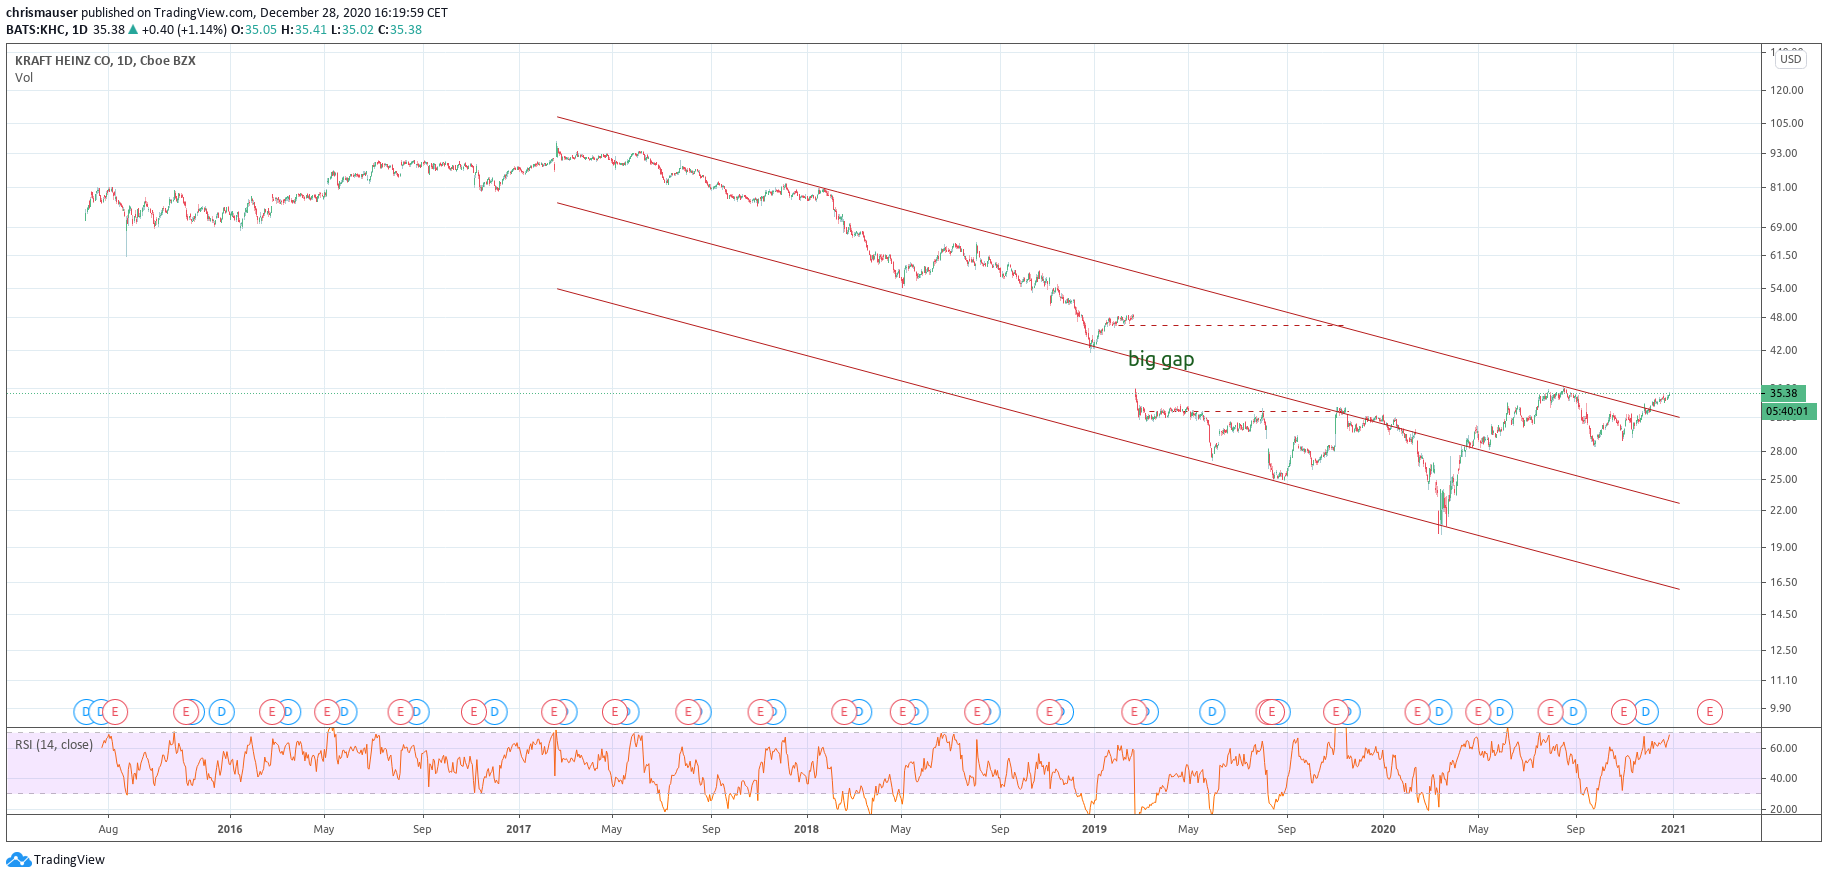Open the dividend marker in early 2020

(1439, 712)
